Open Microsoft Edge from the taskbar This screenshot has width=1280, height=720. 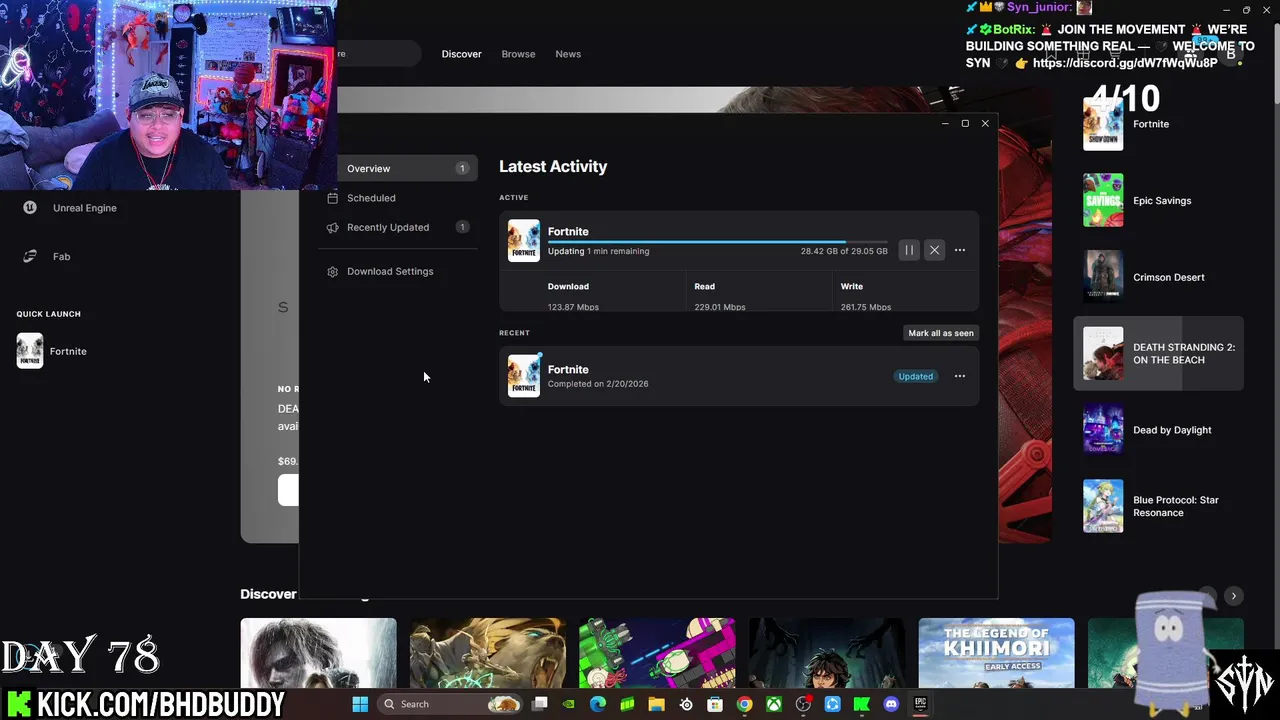[x=598, y=704]
